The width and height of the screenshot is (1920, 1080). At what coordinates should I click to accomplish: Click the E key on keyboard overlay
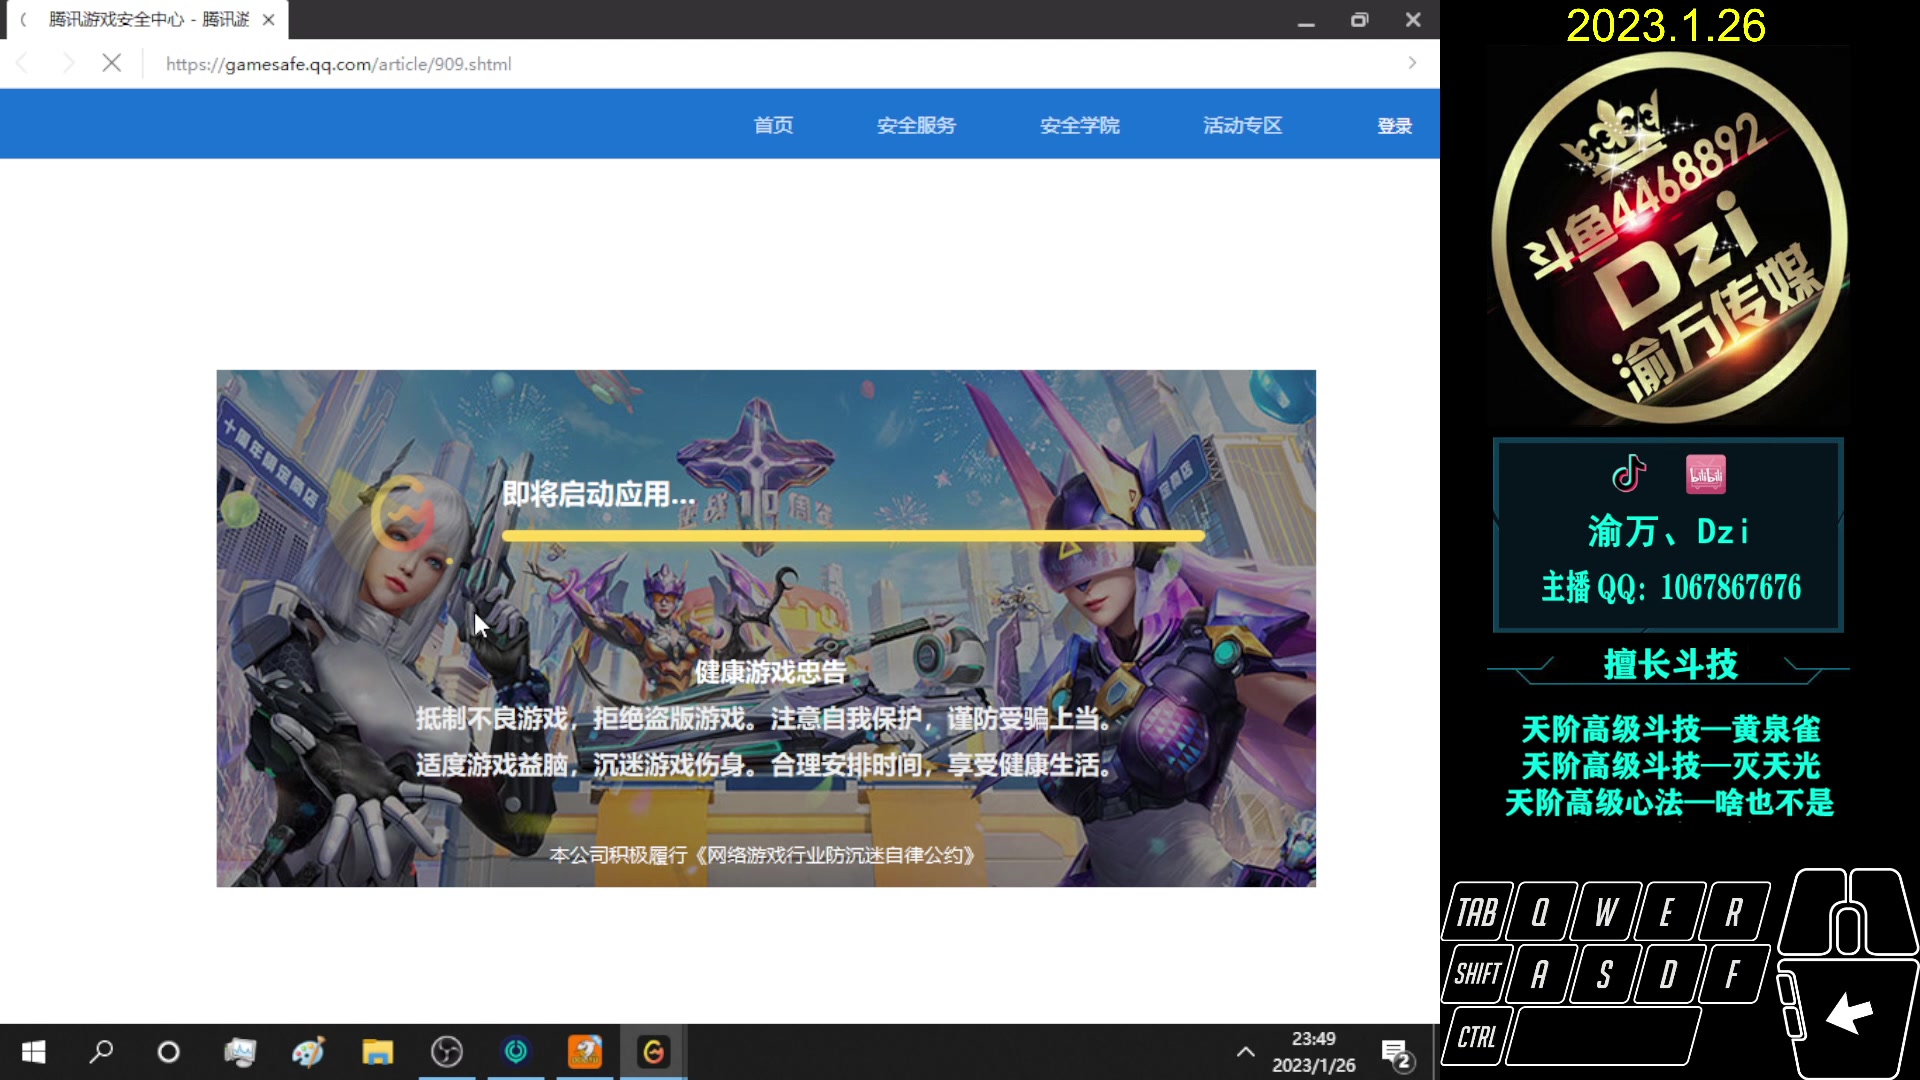coord(1668,912)
